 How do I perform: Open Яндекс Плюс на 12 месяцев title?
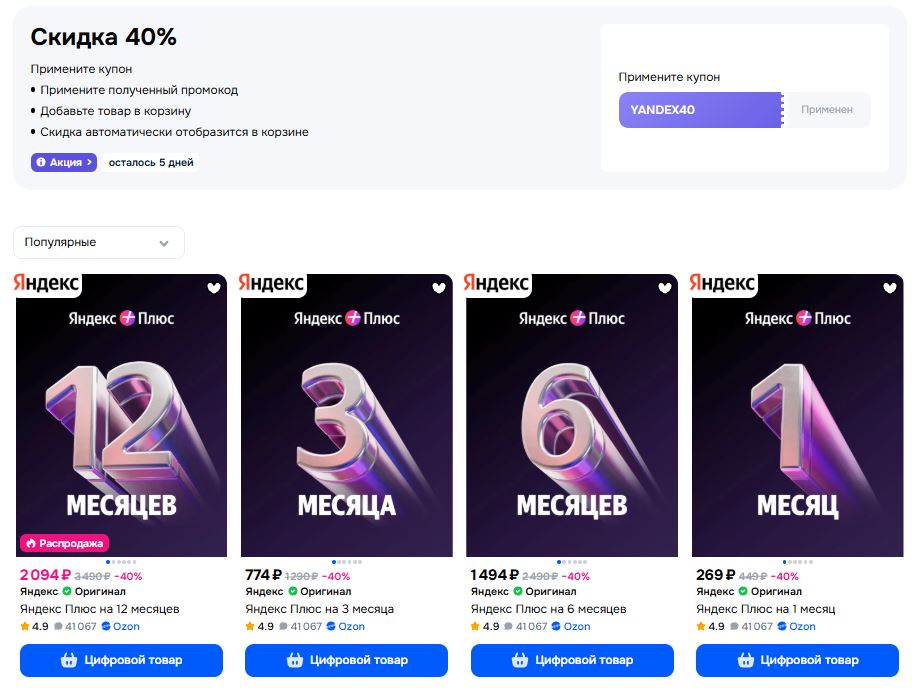point(100,609)
